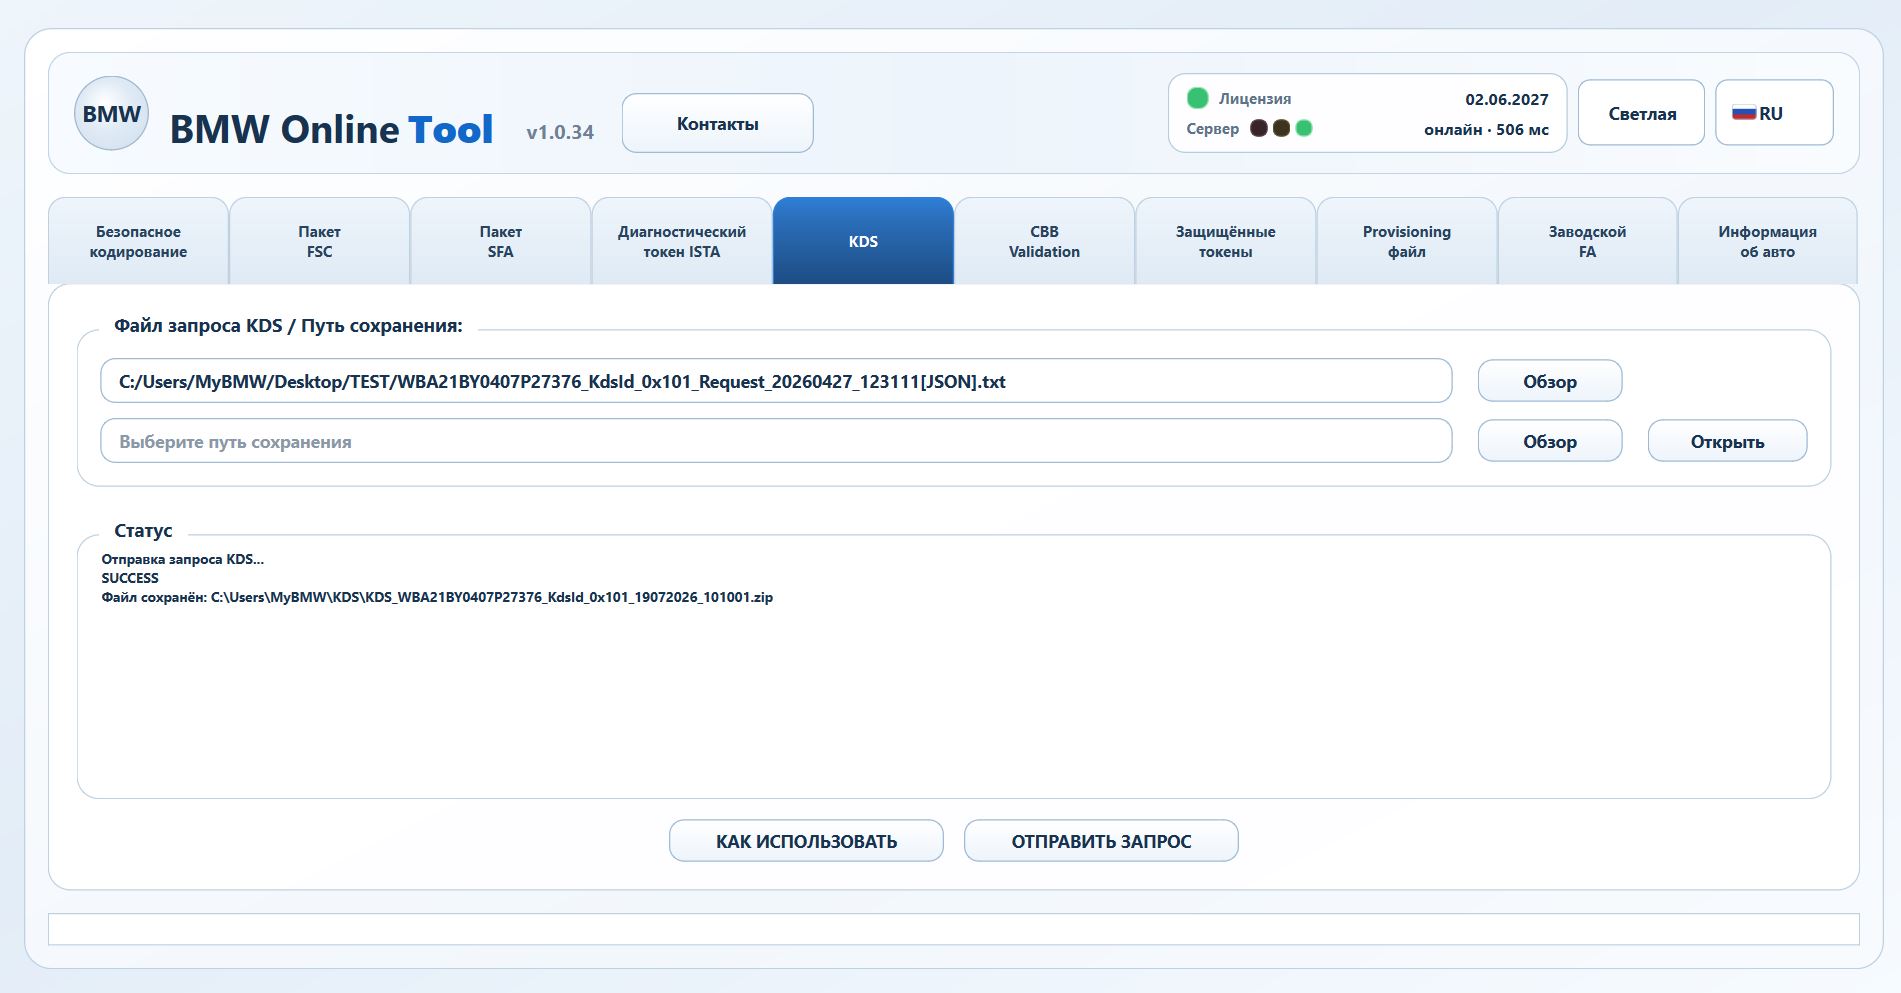Switch to the Безопасное кодирование tab

[138, 241]
